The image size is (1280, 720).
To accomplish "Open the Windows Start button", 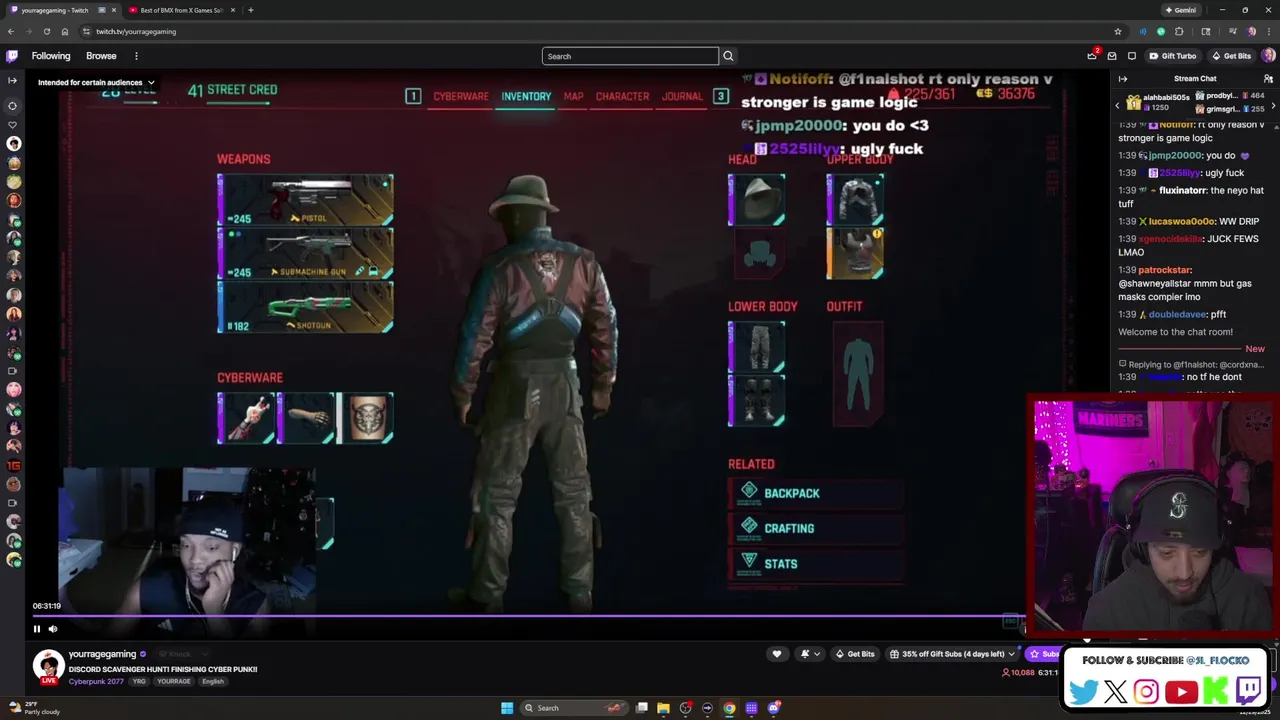I will pos(507,708).
